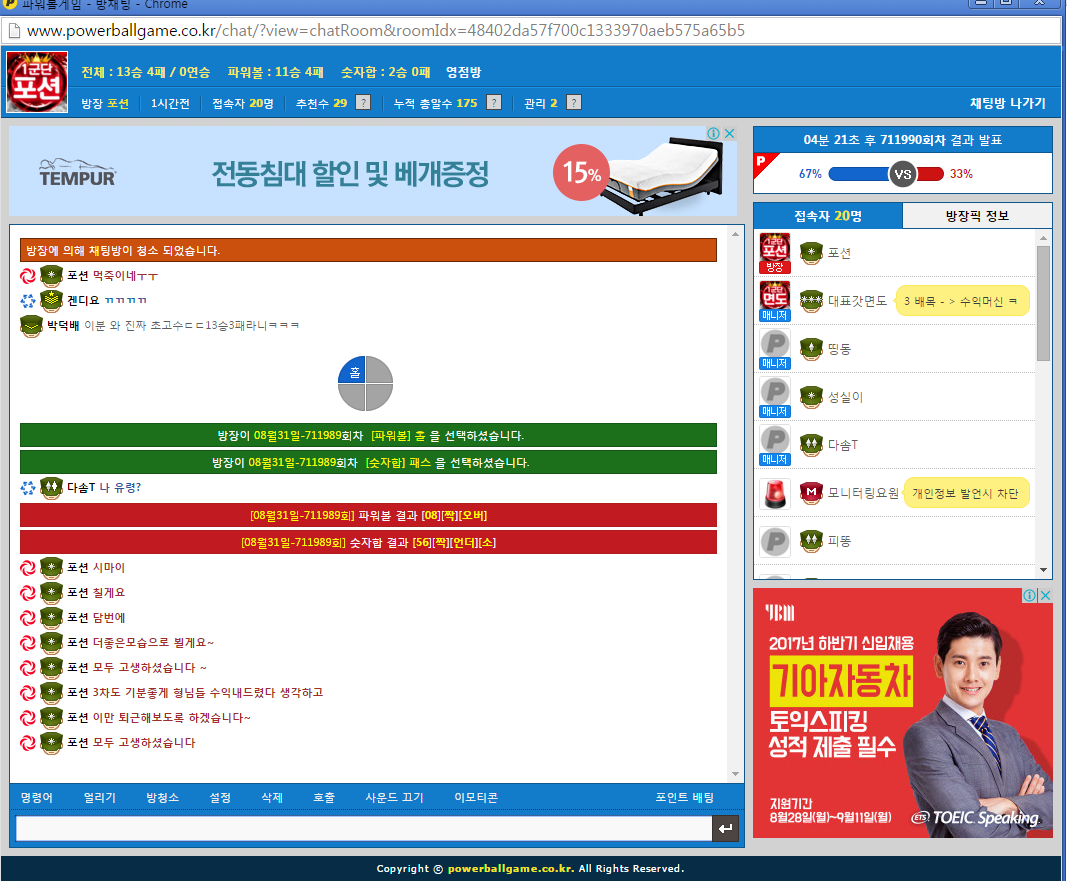Click the 파워볼 결과 [08] result bar
This screenshot has width=1067, height=881.
(368, 515)
